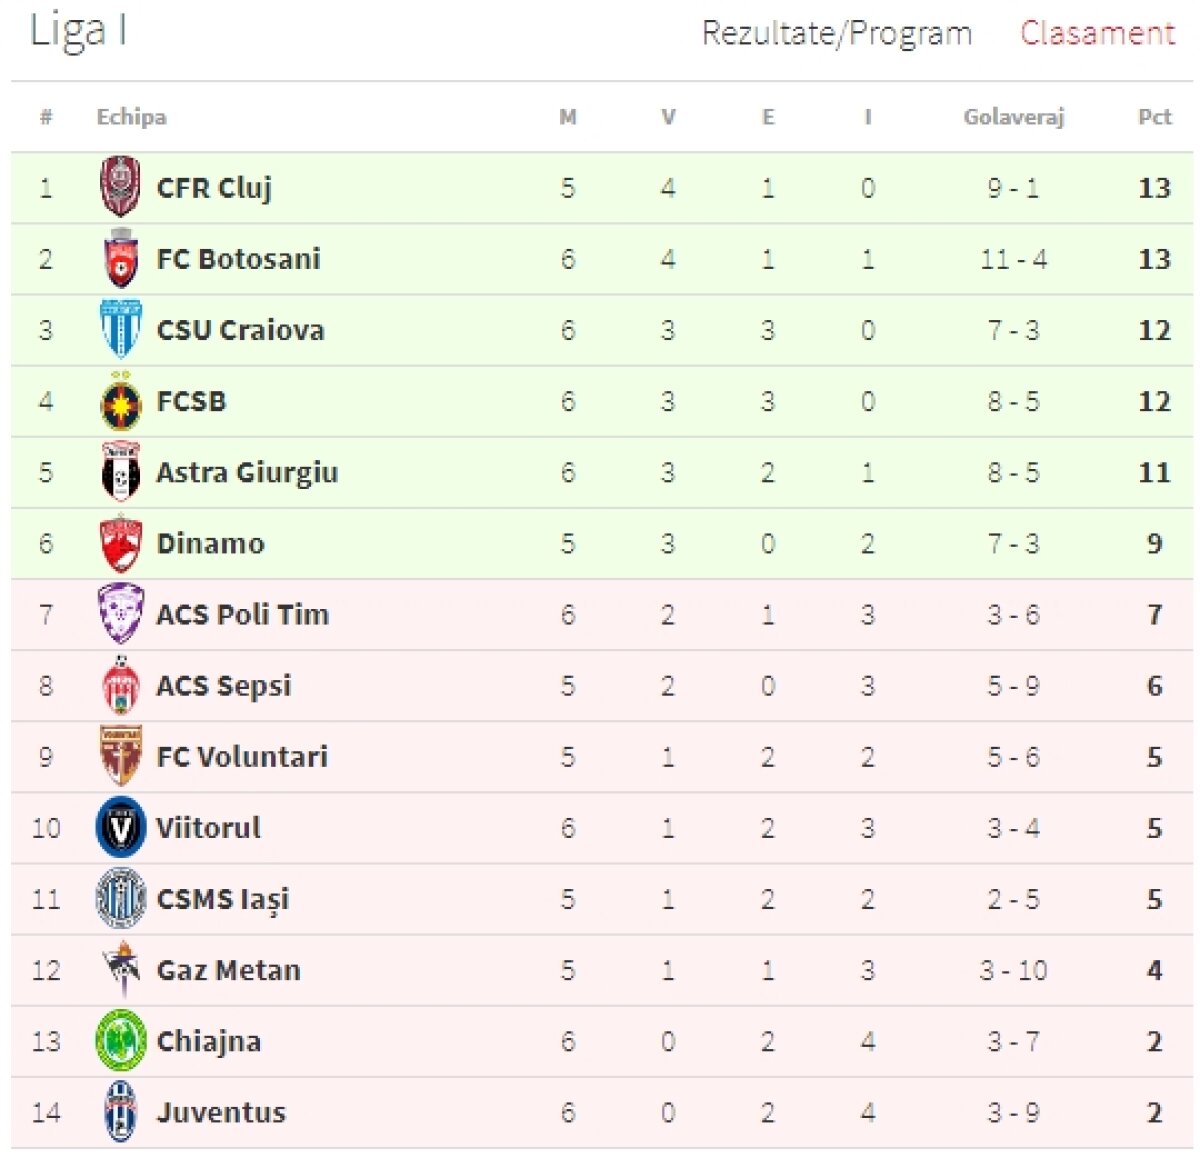Open the Juventus team name link
Image resolution: width=1200 pixels, height=1158 pixels.
tap(221, 1112)
